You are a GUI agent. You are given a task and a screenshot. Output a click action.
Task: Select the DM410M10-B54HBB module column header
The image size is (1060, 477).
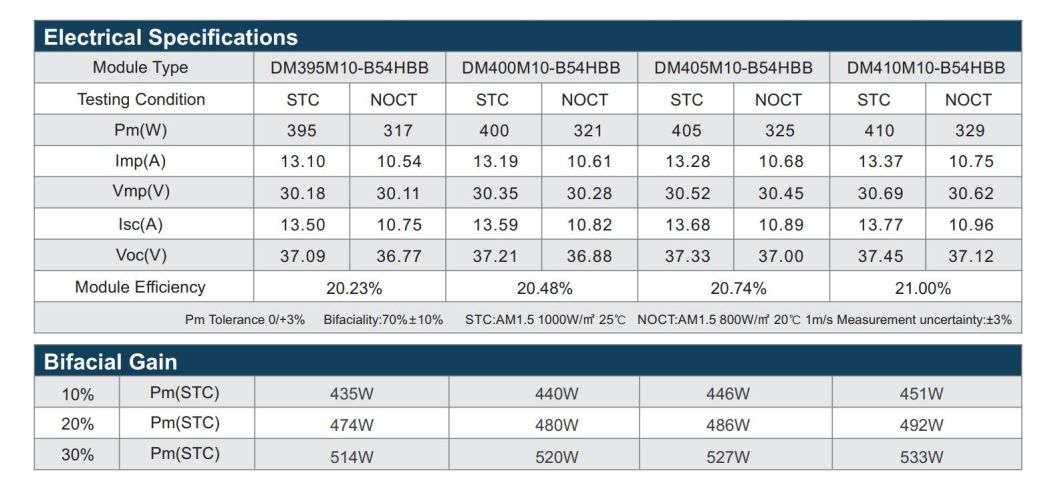click(925, 68)
